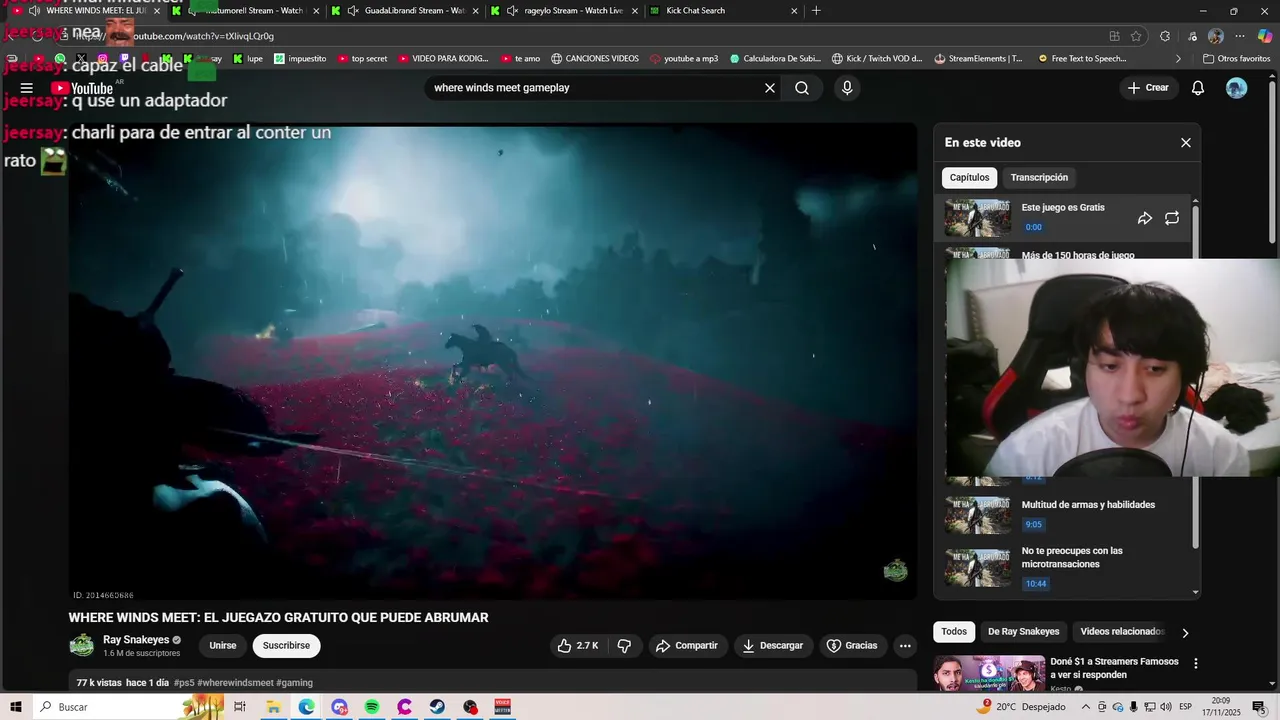Open the browser extensions puzzle icon
1280x720 pixels.
tap(1165, 36)
